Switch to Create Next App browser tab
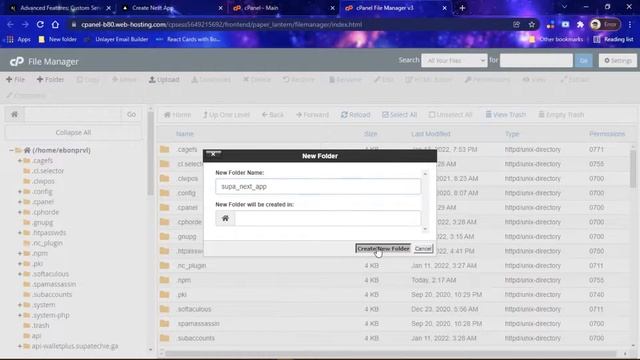The image size is (640, 360). 171,8
